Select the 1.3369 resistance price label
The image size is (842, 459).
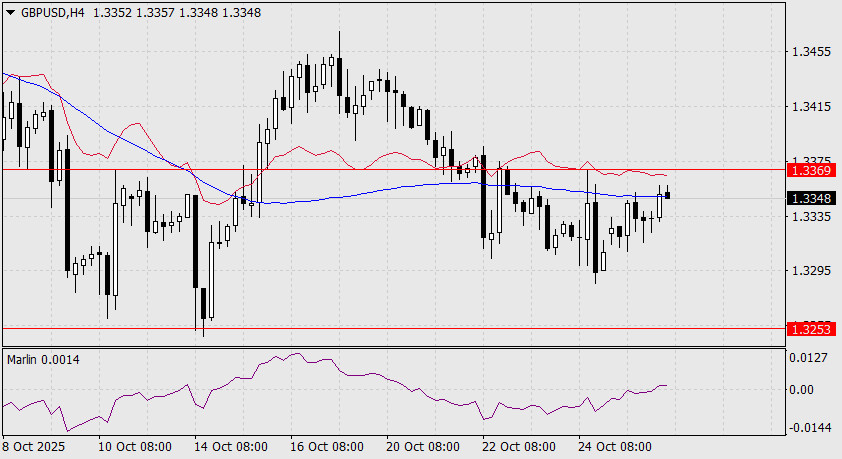tap(806, 171)
